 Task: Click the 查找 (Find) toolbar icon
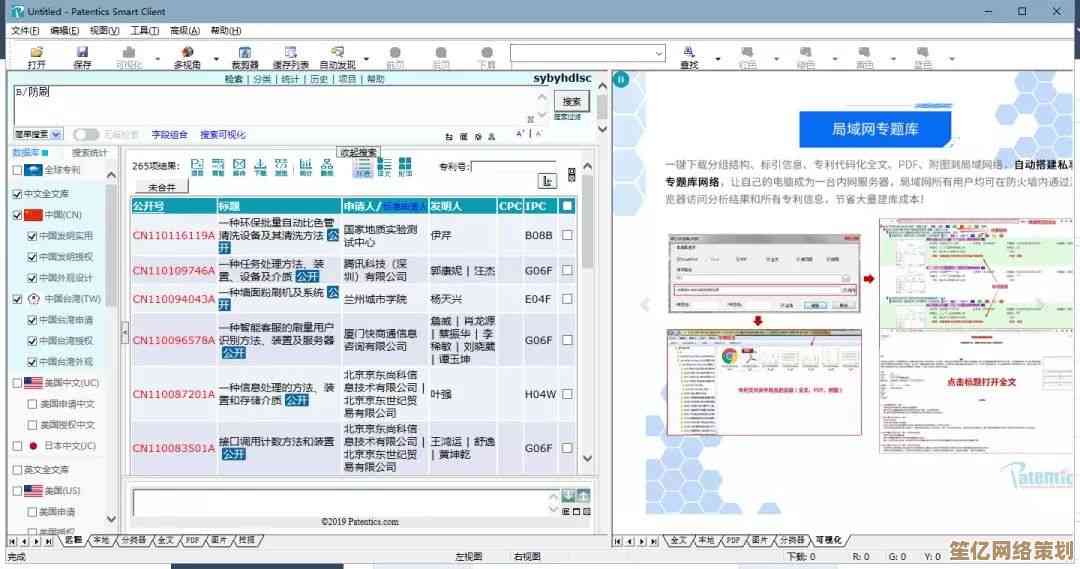pos(689,56)
